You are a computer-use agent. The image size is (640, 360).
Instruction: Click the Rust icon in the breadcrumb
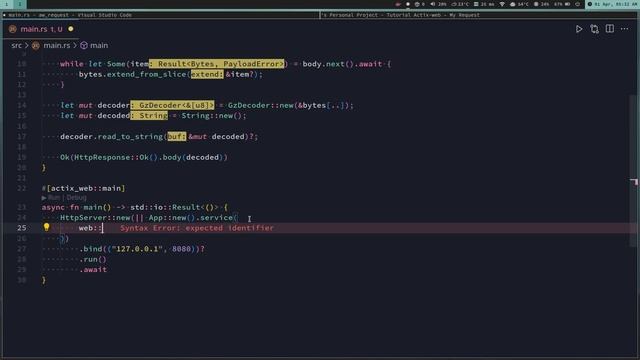36,45
